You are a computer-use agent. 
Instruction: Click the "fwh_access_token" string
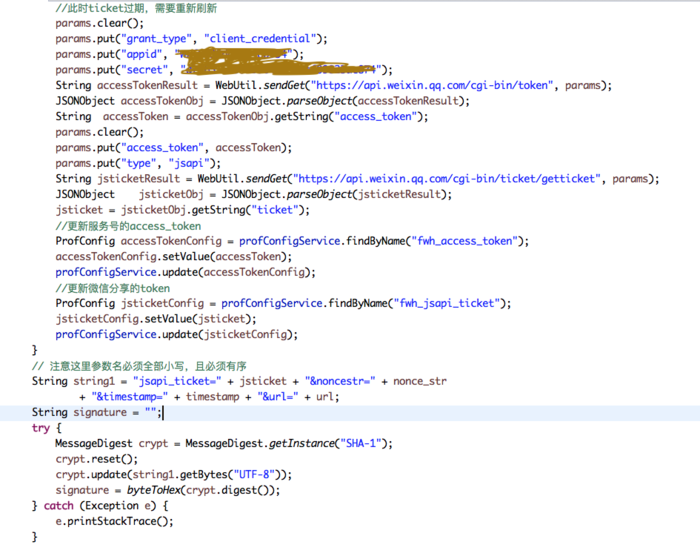tap(464, 241)
